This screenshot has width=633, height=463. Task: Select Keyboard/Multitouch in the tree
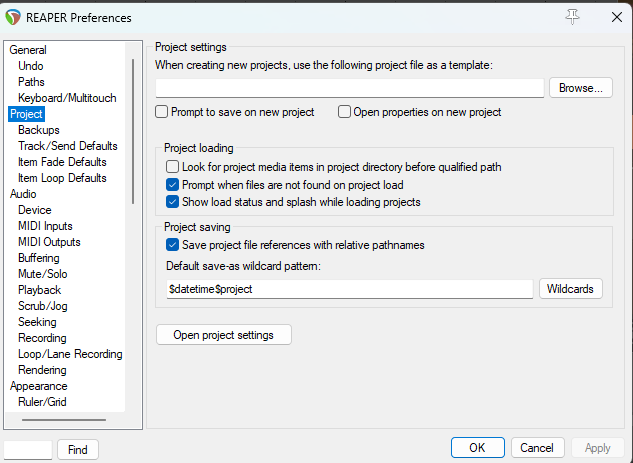click(x=67, y=98)
